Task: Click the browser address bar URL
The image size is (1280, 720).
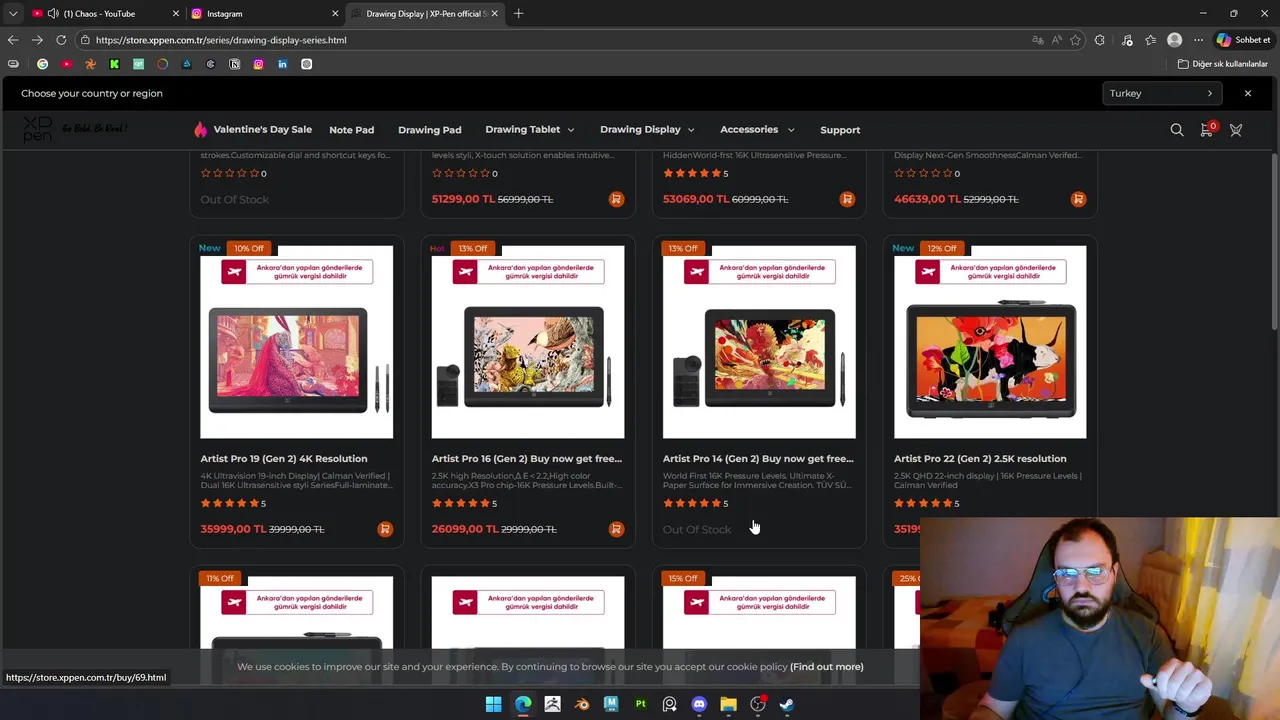Action: coord(221,40)
